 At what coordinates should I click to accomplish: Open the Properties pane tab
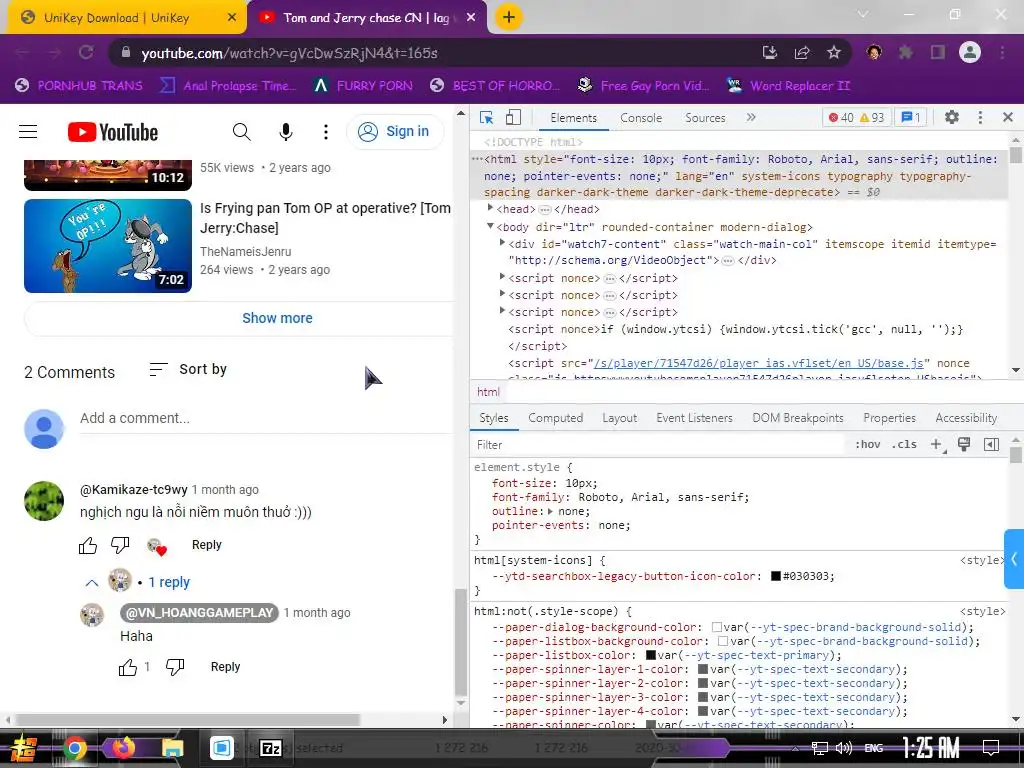[x=889, y=418]
